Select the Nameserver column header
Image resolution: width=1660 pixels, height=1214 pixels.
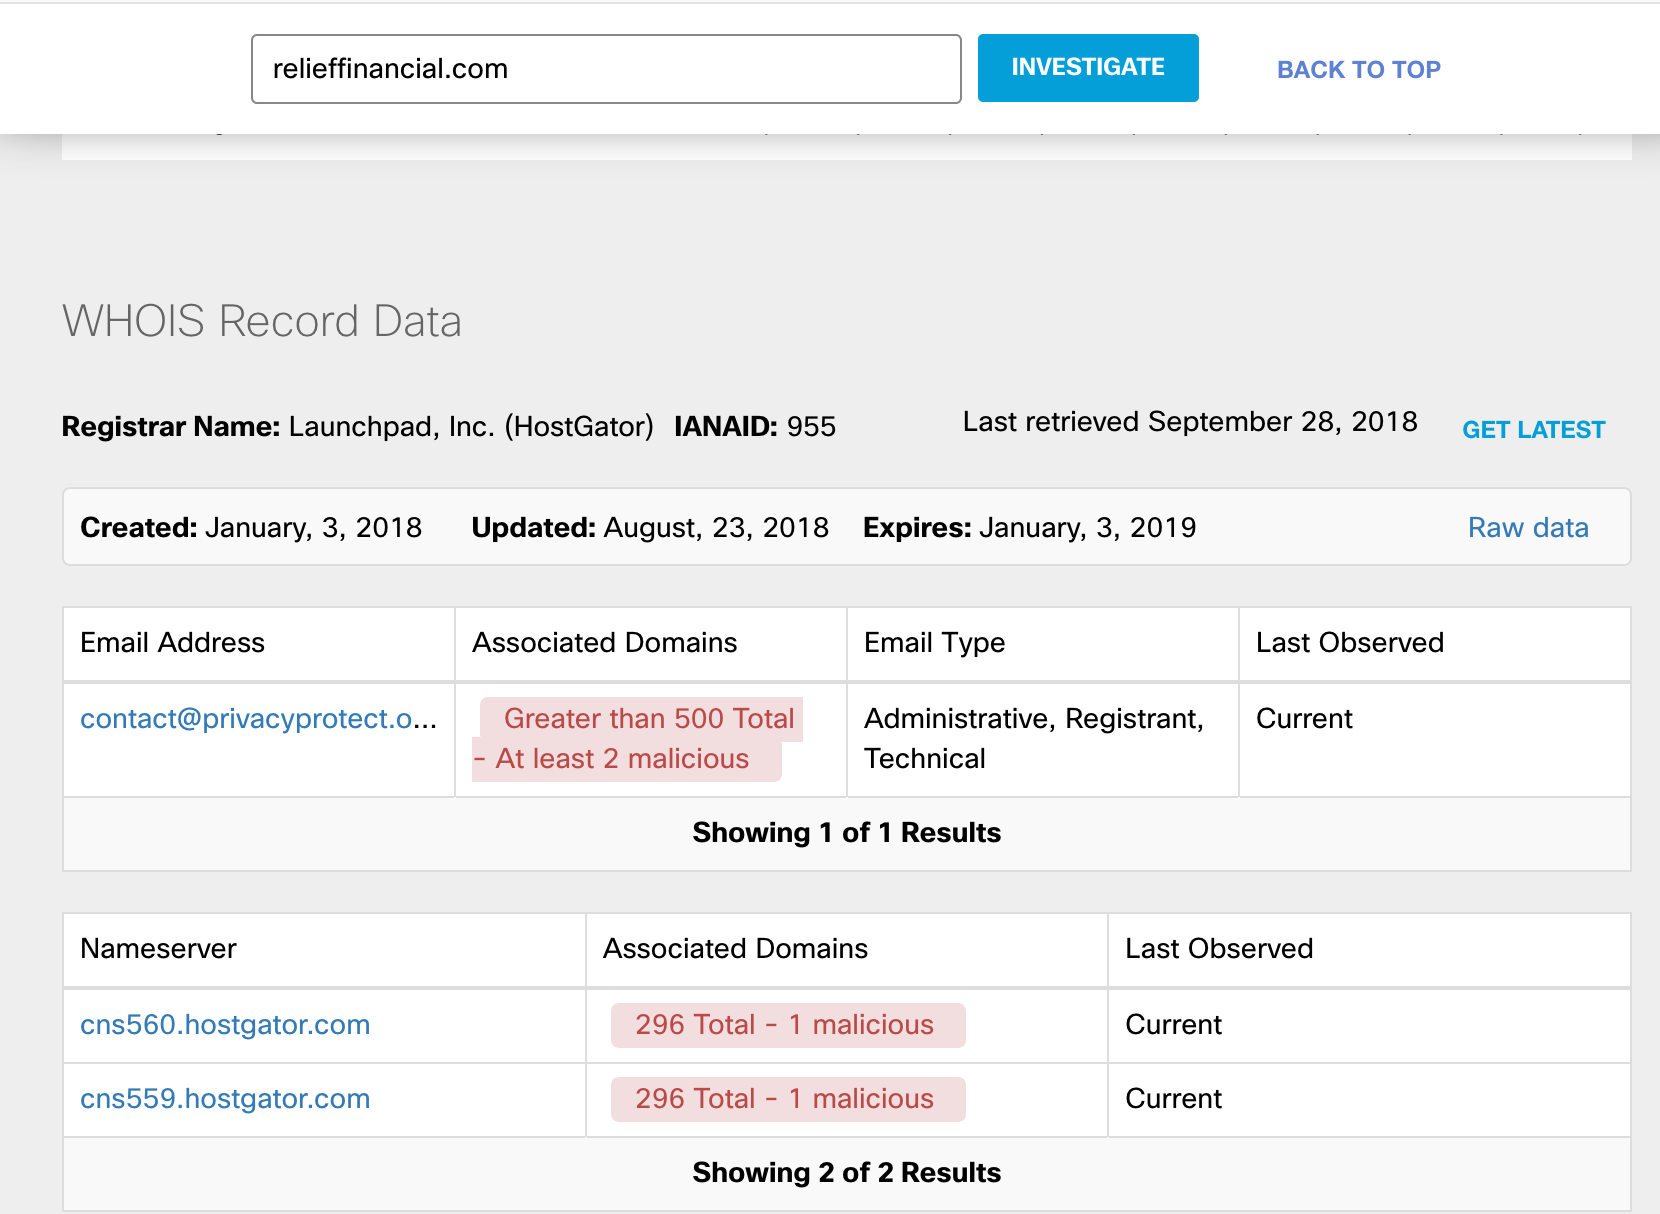click(x=158, y=949)
